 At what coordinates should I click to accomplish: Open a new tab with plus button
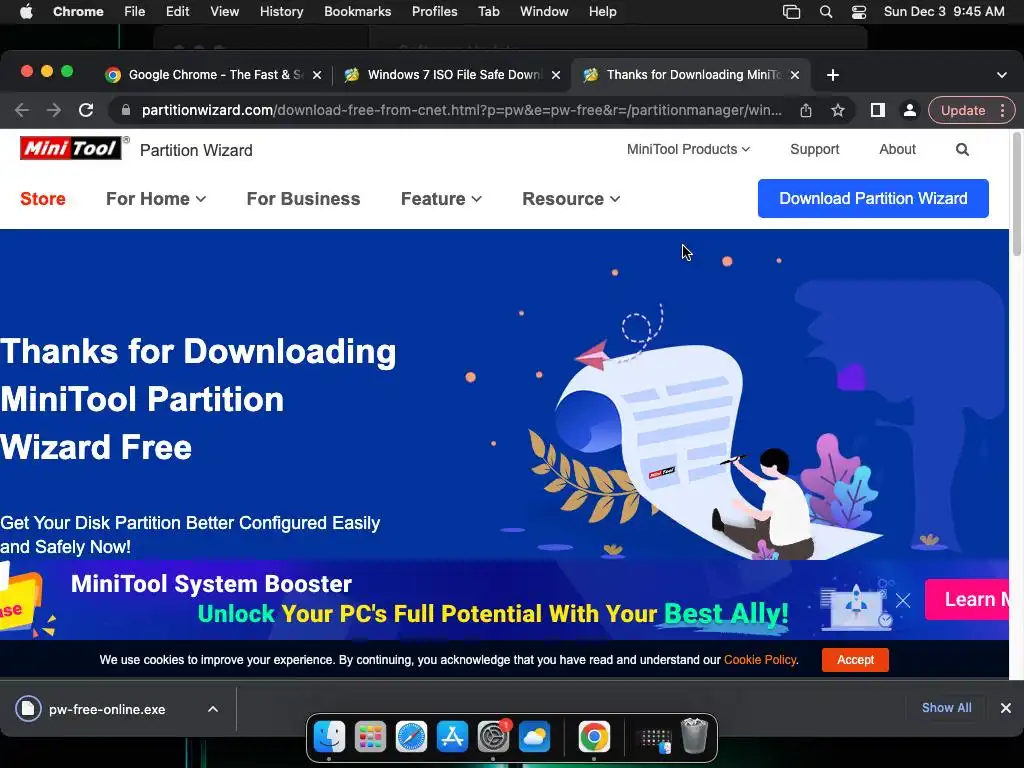pos(833,75)
